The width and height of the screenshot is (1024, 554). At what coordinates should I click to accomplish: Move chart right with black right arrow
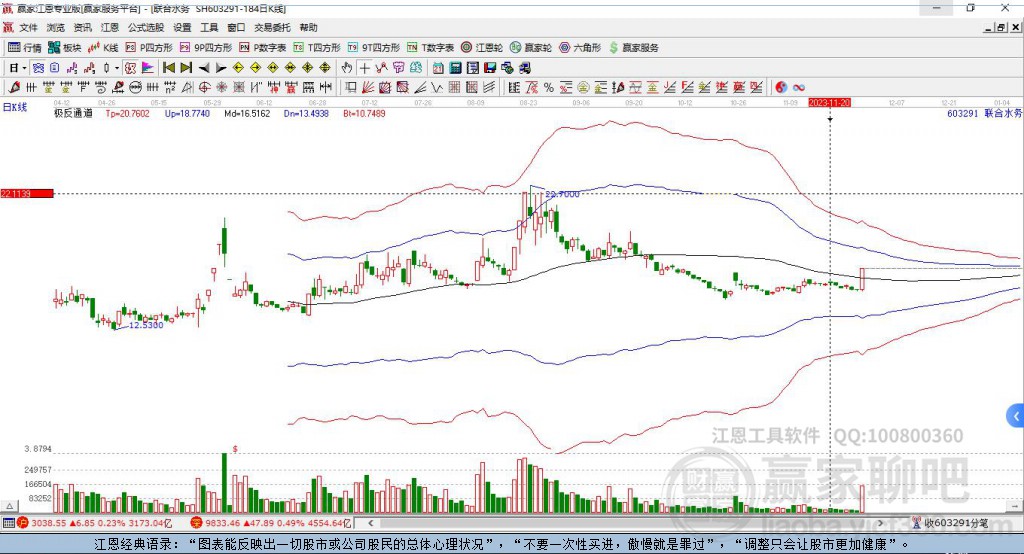click(221, 68)
